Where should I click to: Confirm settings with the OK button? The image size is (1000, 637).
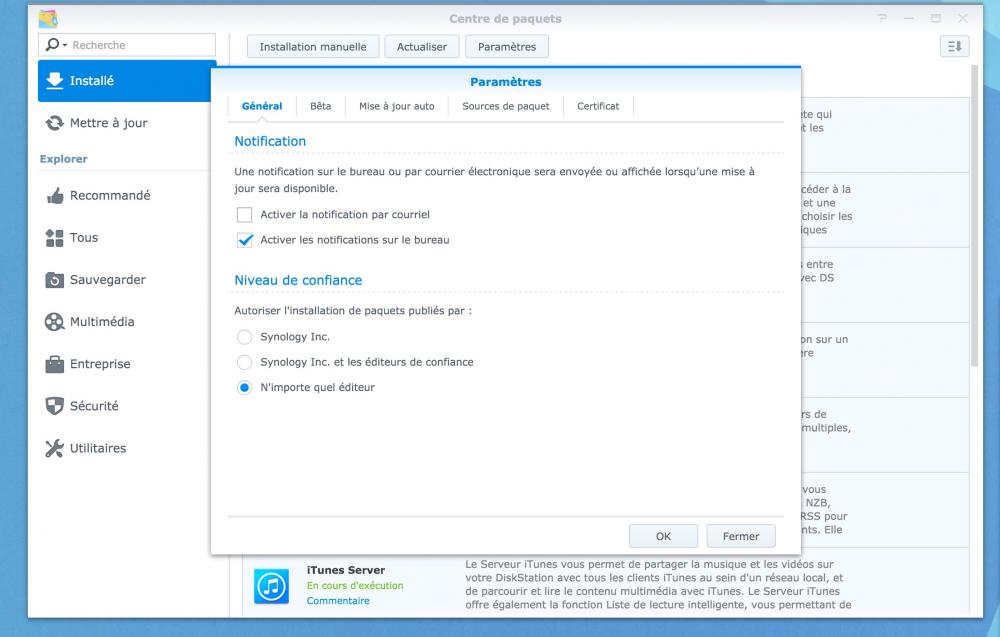coord(663,536)
